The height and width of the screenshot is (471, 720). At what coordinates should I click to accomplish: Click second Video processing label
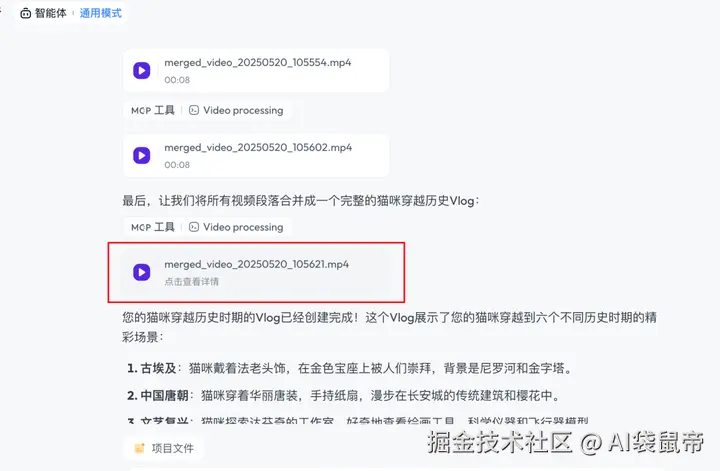point(243,227)
